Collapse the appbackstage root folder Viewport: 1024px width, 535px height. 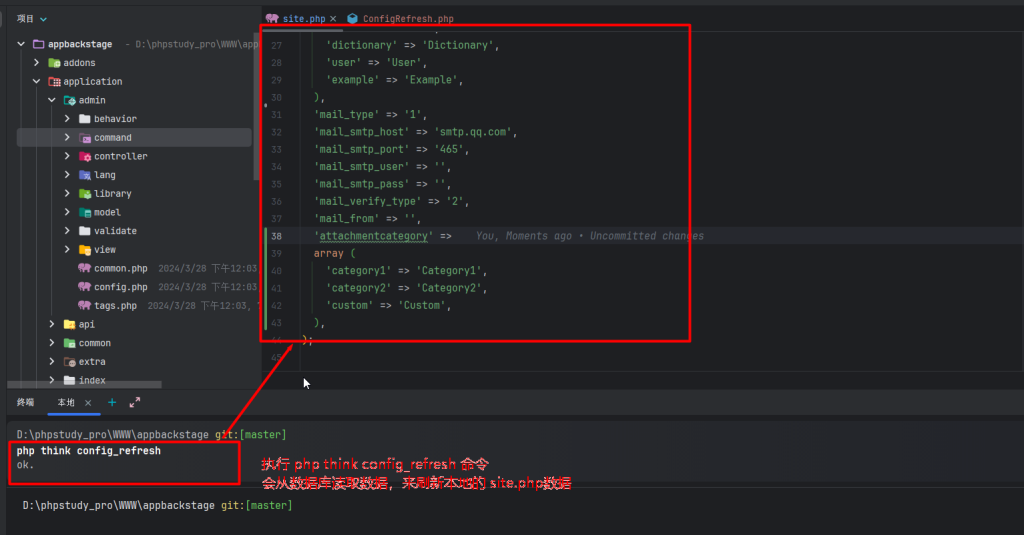pos(21,45)
